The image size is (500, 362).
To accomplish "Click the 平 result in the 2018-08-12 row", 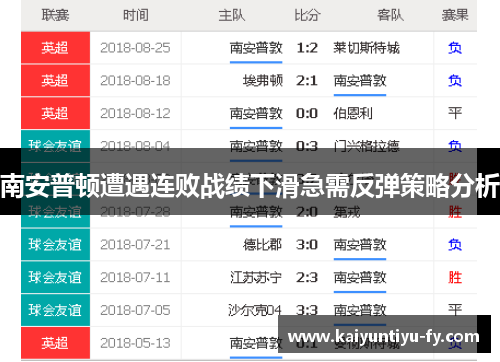I will click(455, 113).
